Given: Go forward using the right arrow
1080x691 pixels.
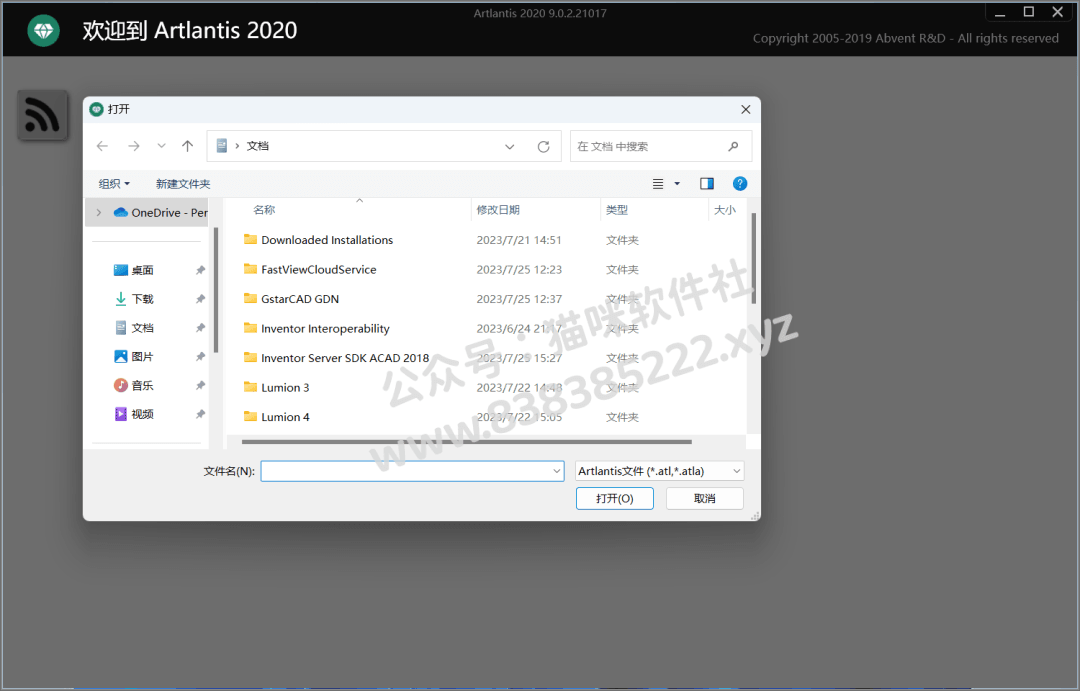Looking at the screenshot, I should point(134,146).
